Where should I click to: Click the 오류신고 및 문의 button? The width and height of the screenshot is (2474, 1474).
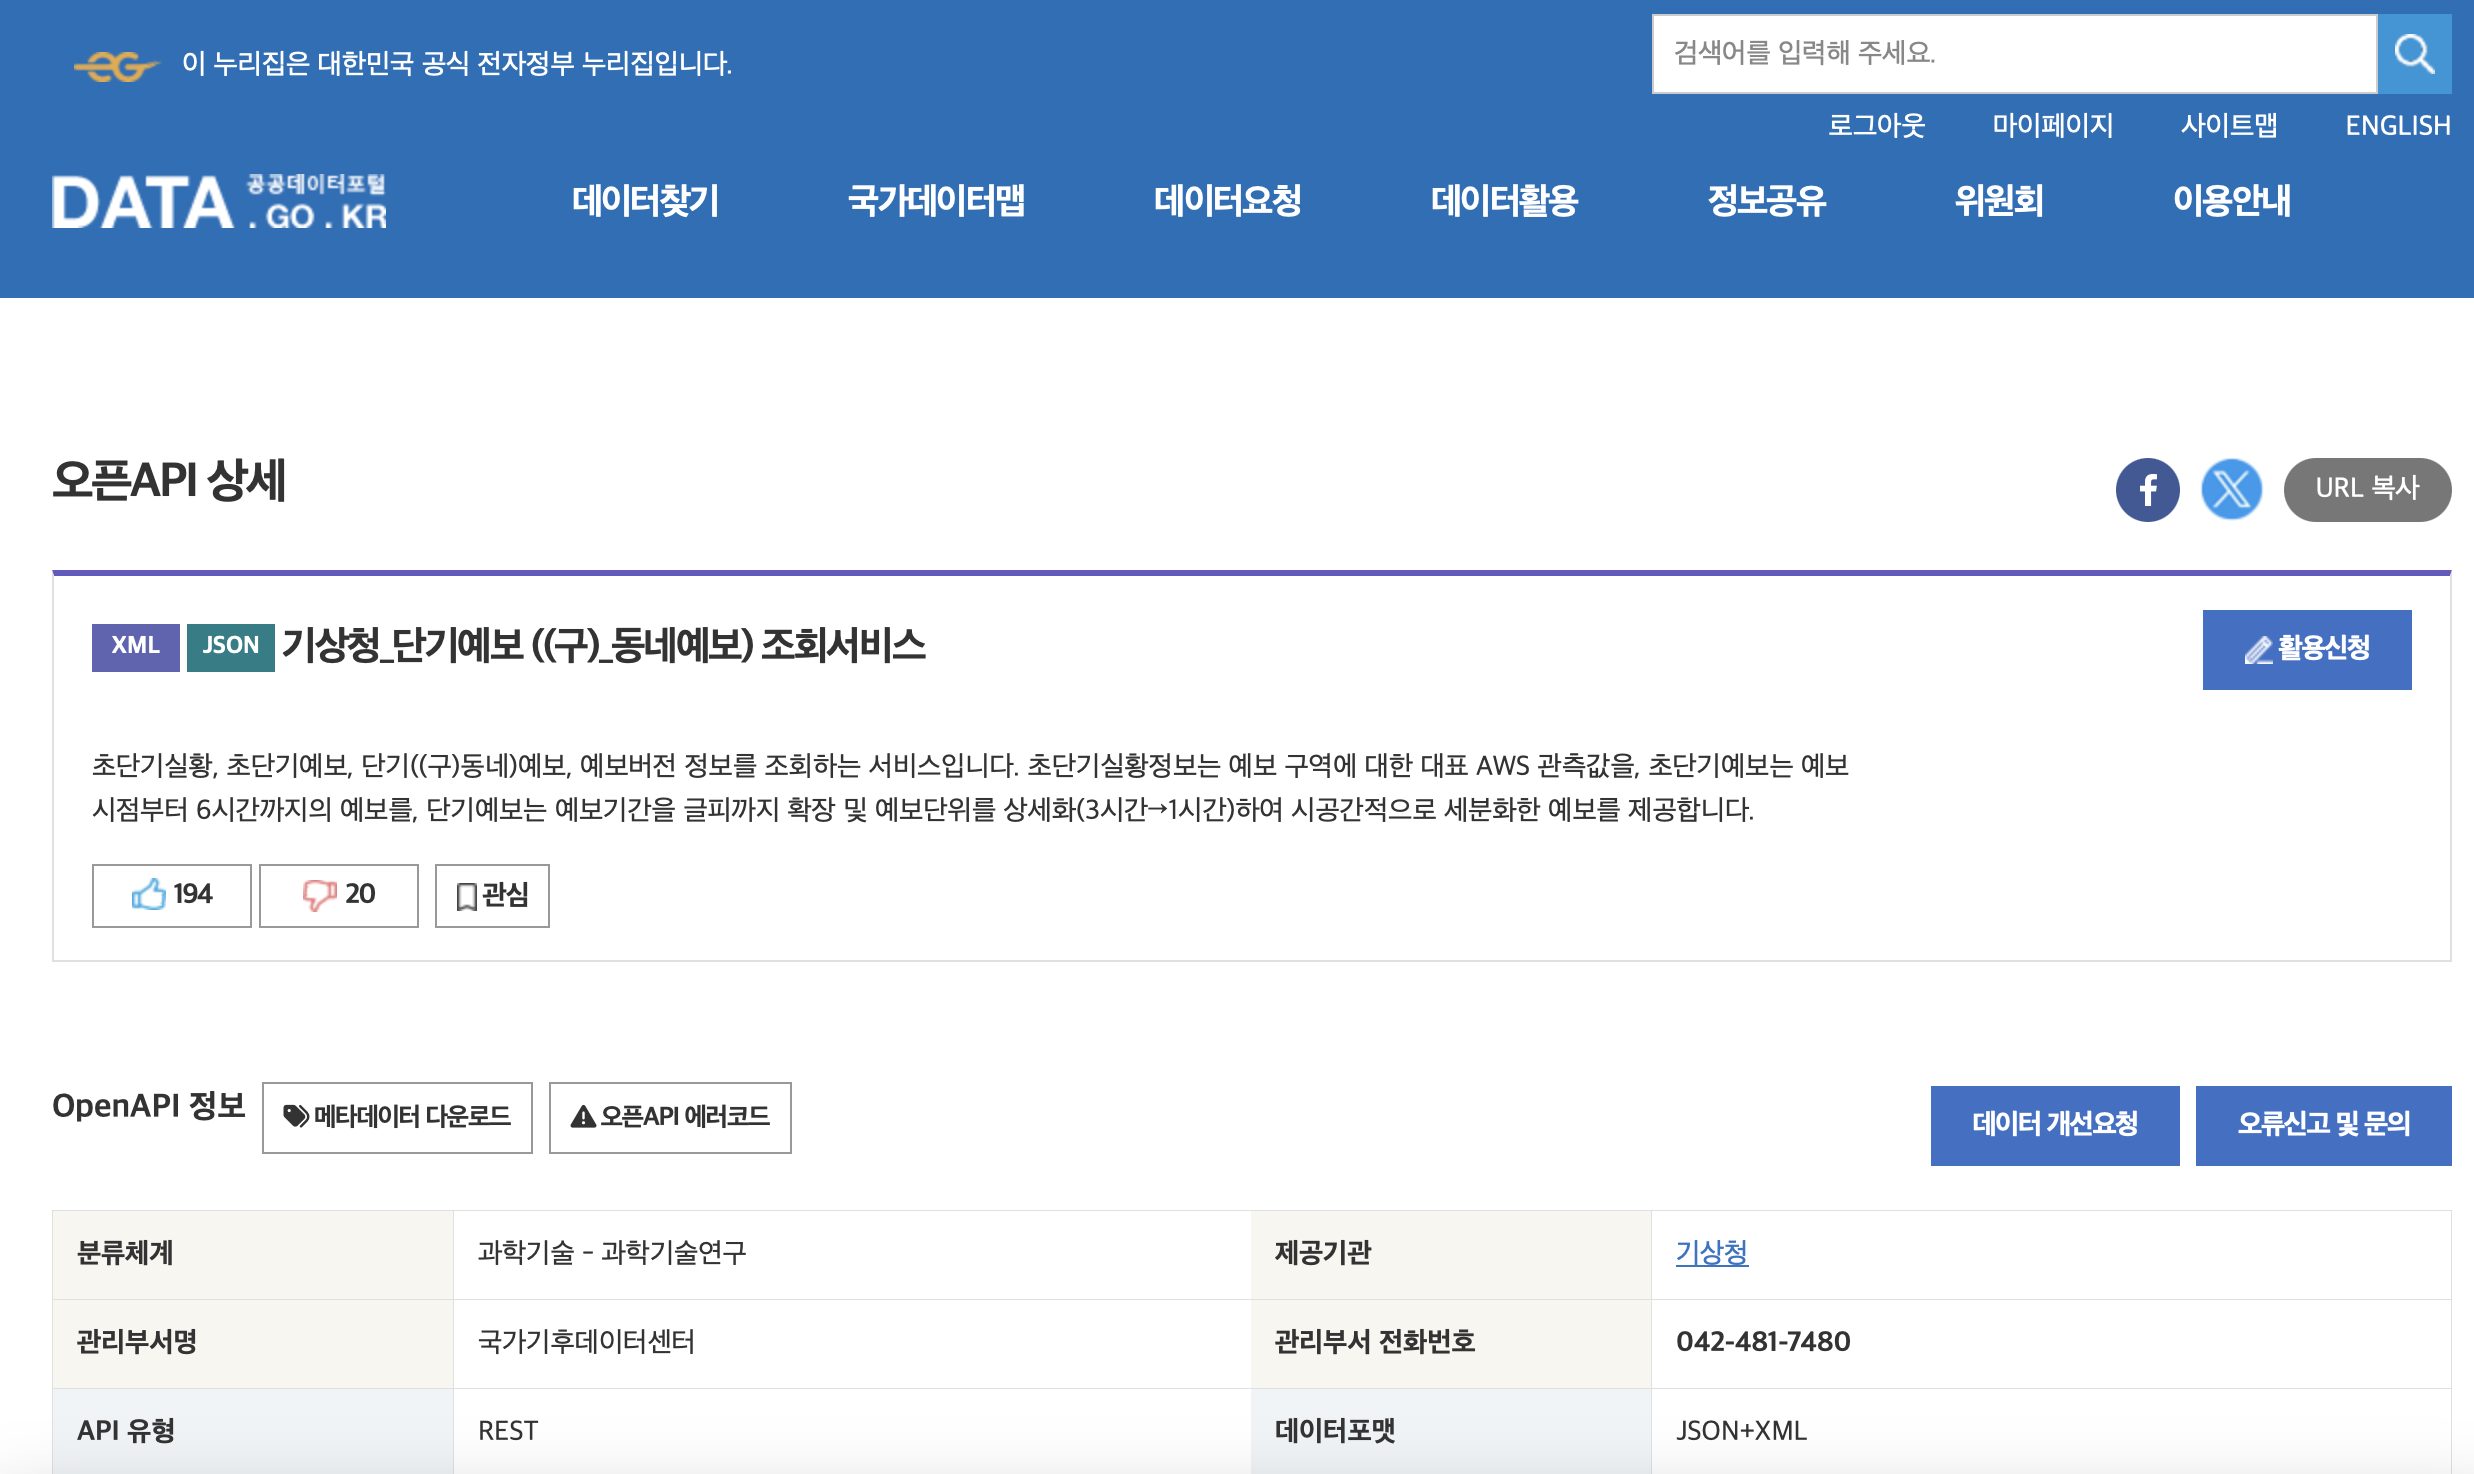point(2322,1125)
